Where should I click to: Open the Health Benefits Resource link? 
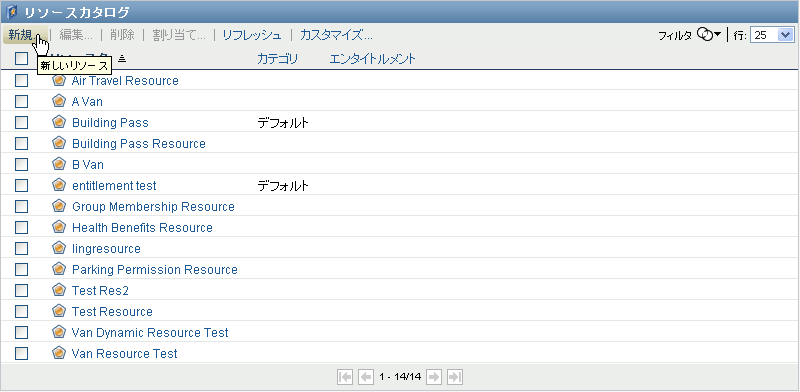pyautogui.click(x=142, y=227)
